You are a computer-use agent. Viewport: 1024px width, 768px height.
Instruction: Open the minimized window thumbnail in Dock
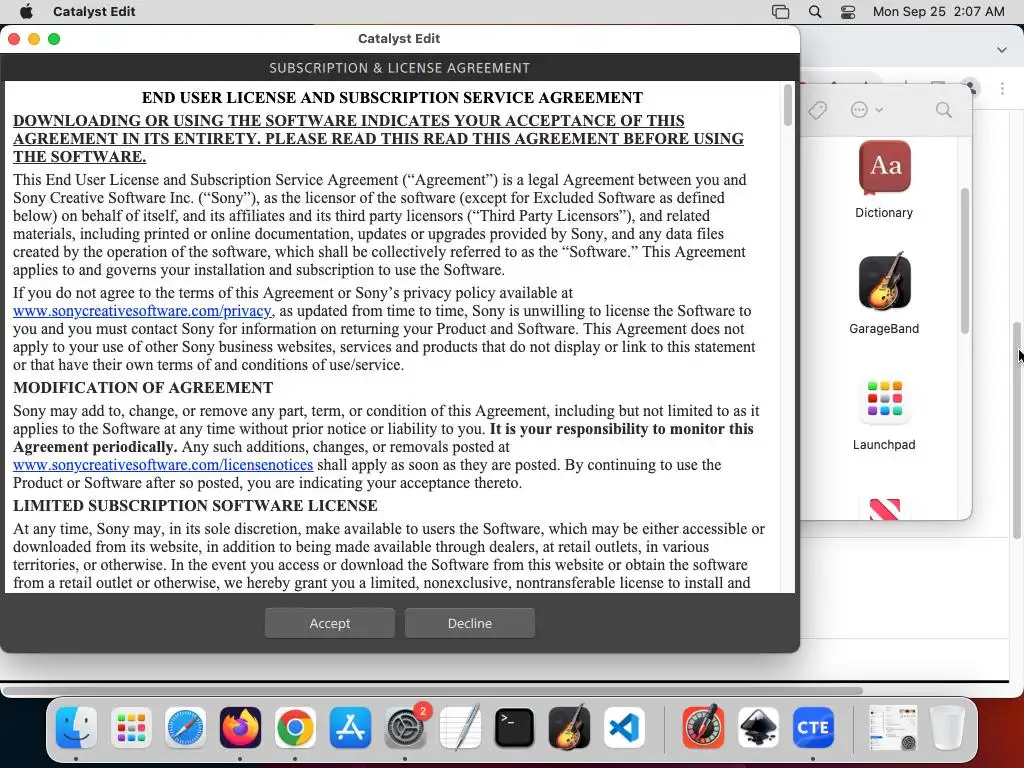pyautogui.click(x=892, y=728)
